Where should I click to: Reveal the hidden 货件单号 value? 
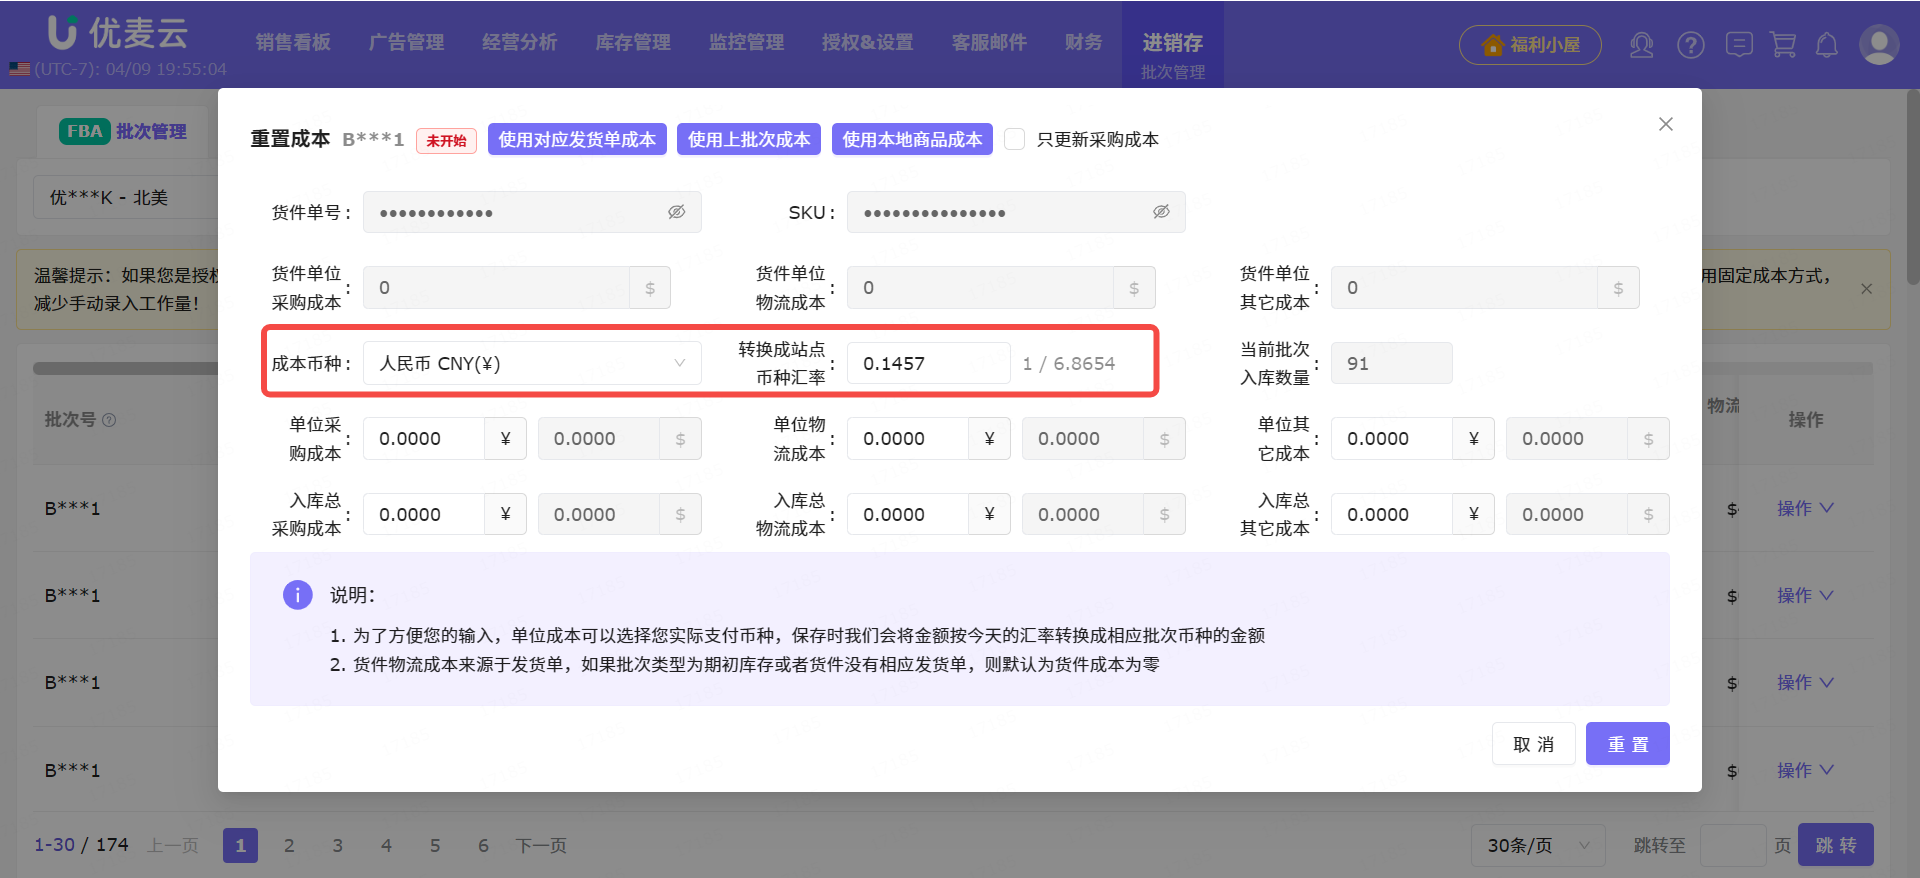pos(677,212)
